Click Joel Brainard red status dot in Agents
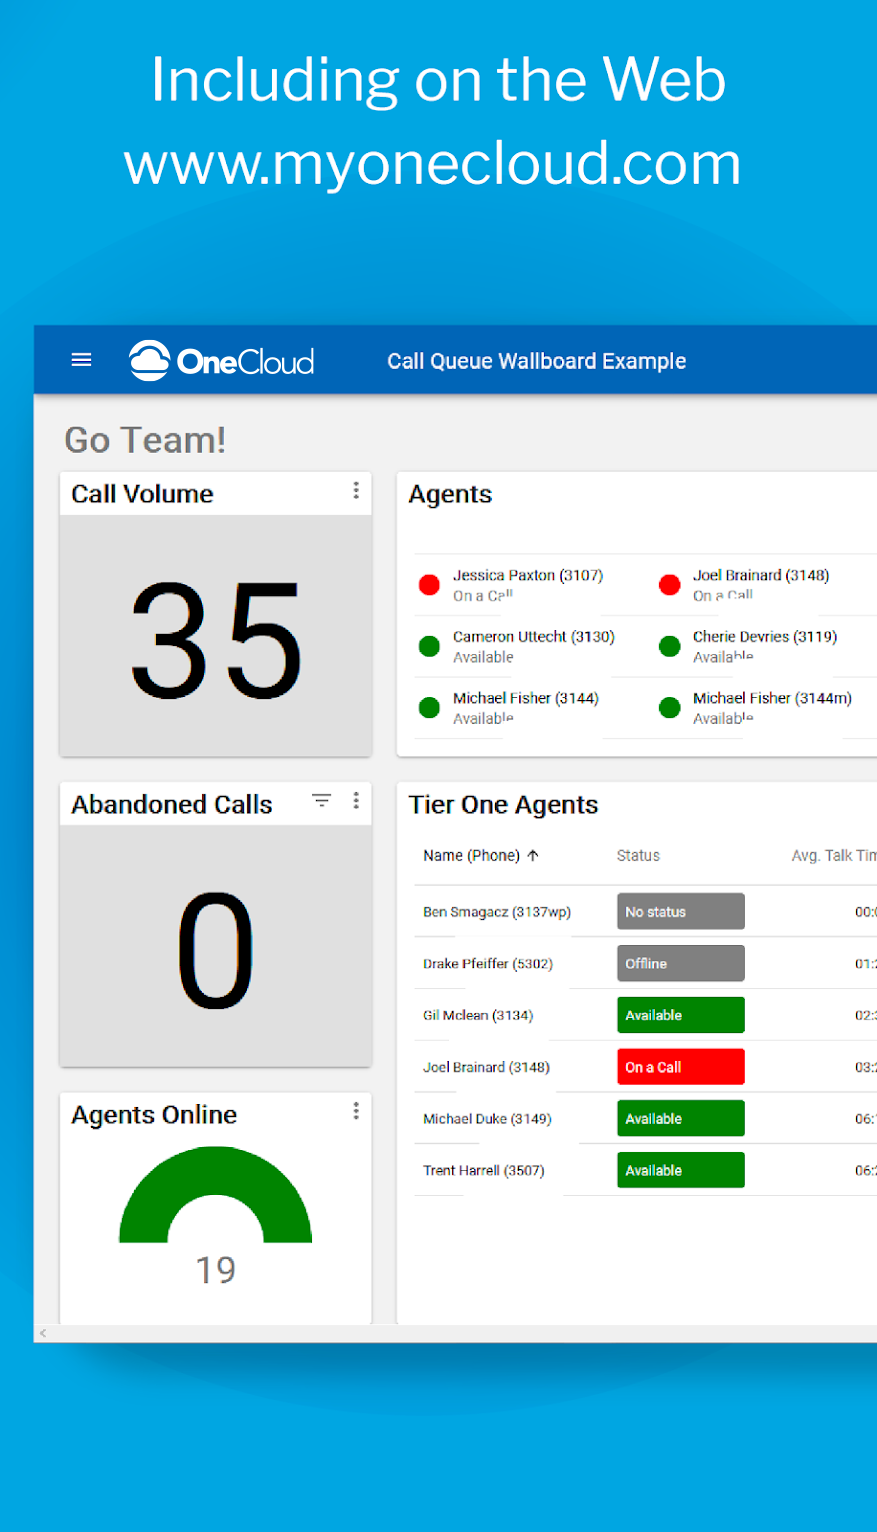Viewport: 877px width, 1532px height. [670, 585]
